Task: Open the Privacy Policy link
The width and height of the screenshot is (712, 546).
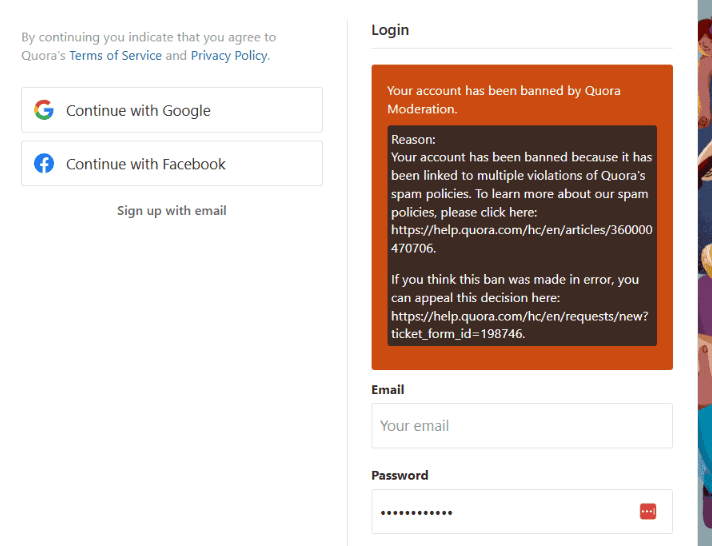Action: 229,55
